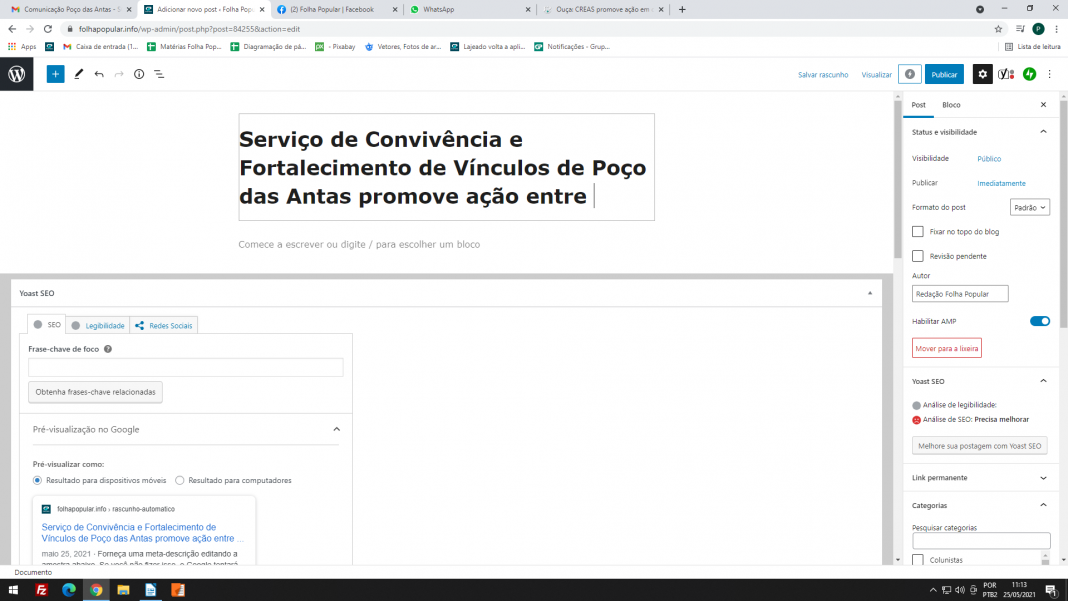
Task: Toggle the settings gear sidebar
Action: [983, 74]
